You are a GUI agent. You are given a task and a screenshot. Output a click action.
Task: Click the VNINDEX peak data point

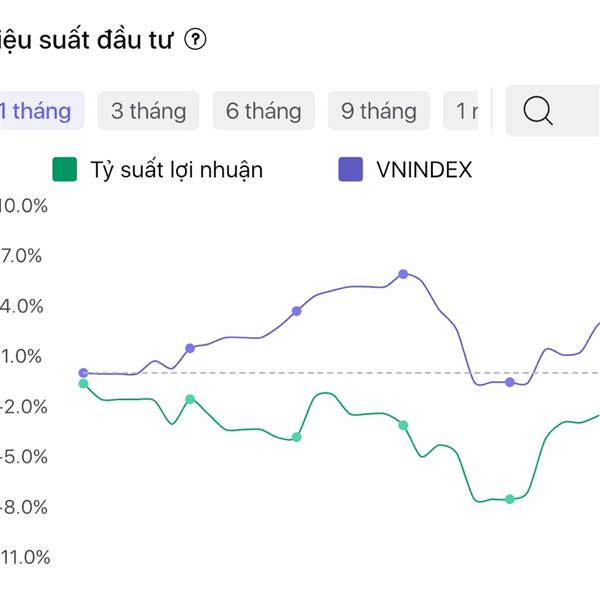403,274
